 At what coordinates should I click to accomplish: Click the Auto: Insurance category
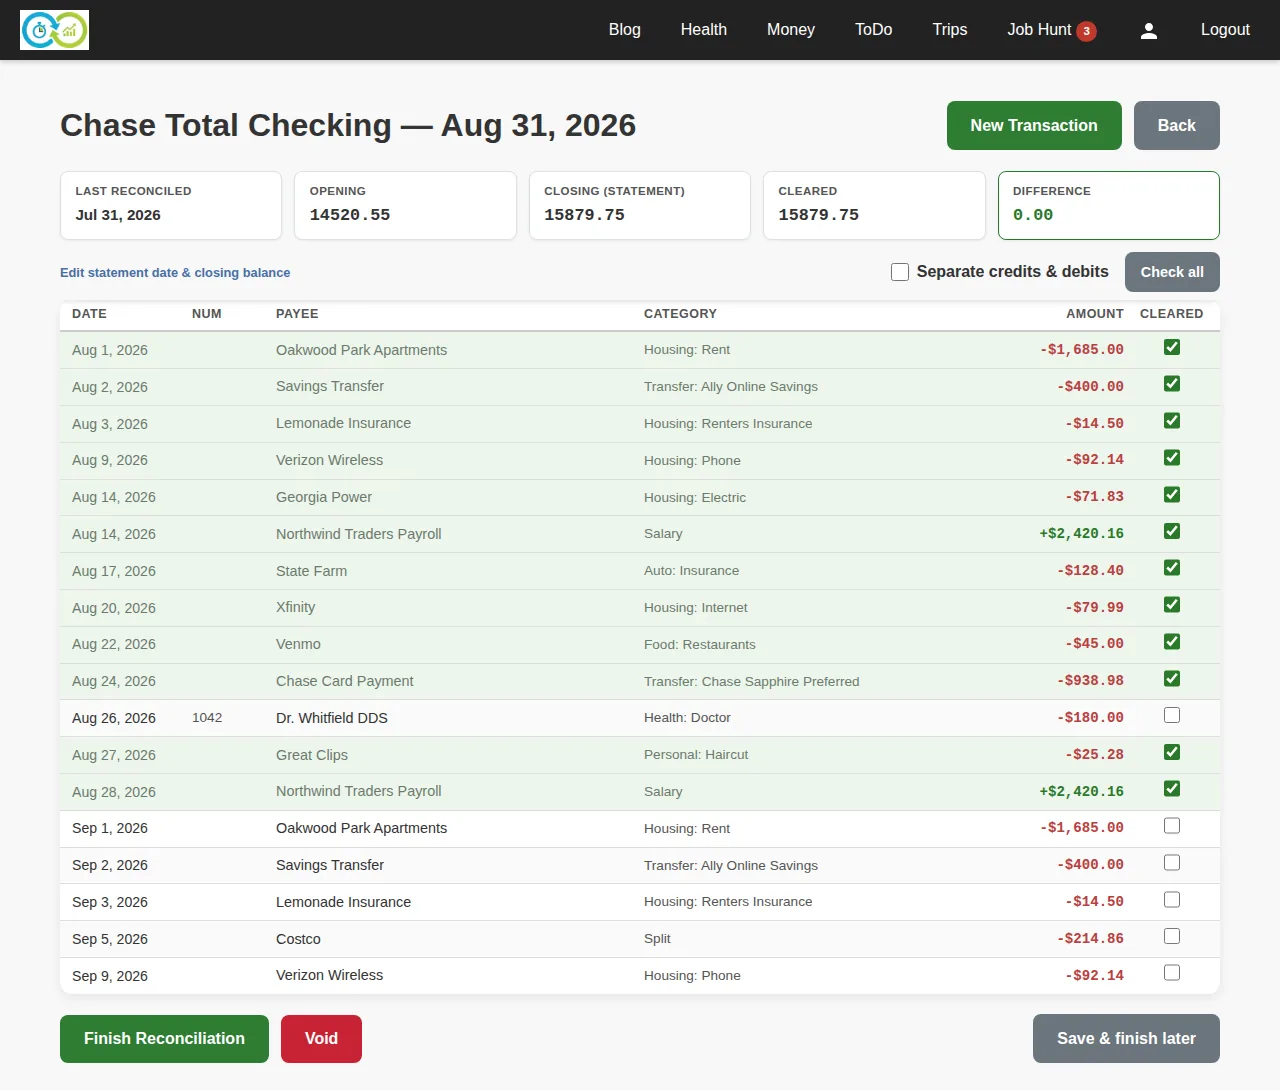[691, 571]
